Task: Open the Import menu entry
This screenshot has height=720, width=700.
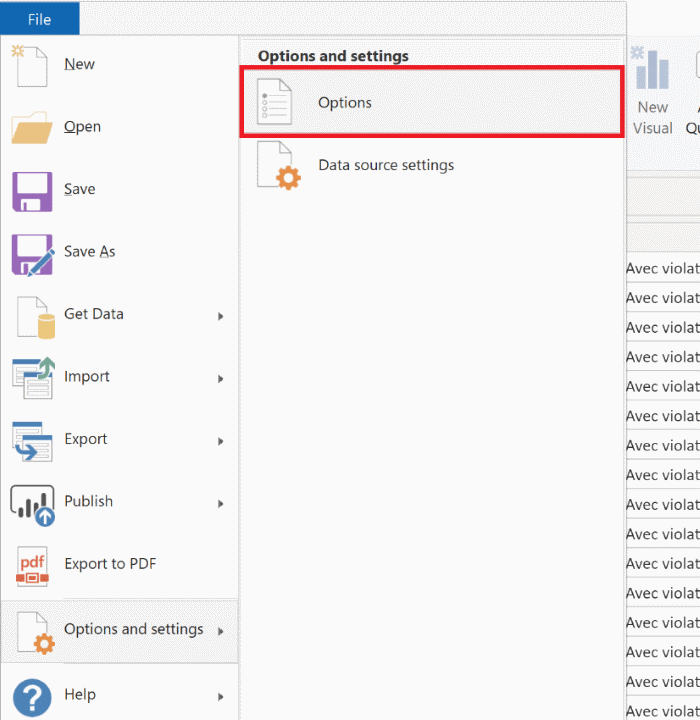Action: pos(119,377)
